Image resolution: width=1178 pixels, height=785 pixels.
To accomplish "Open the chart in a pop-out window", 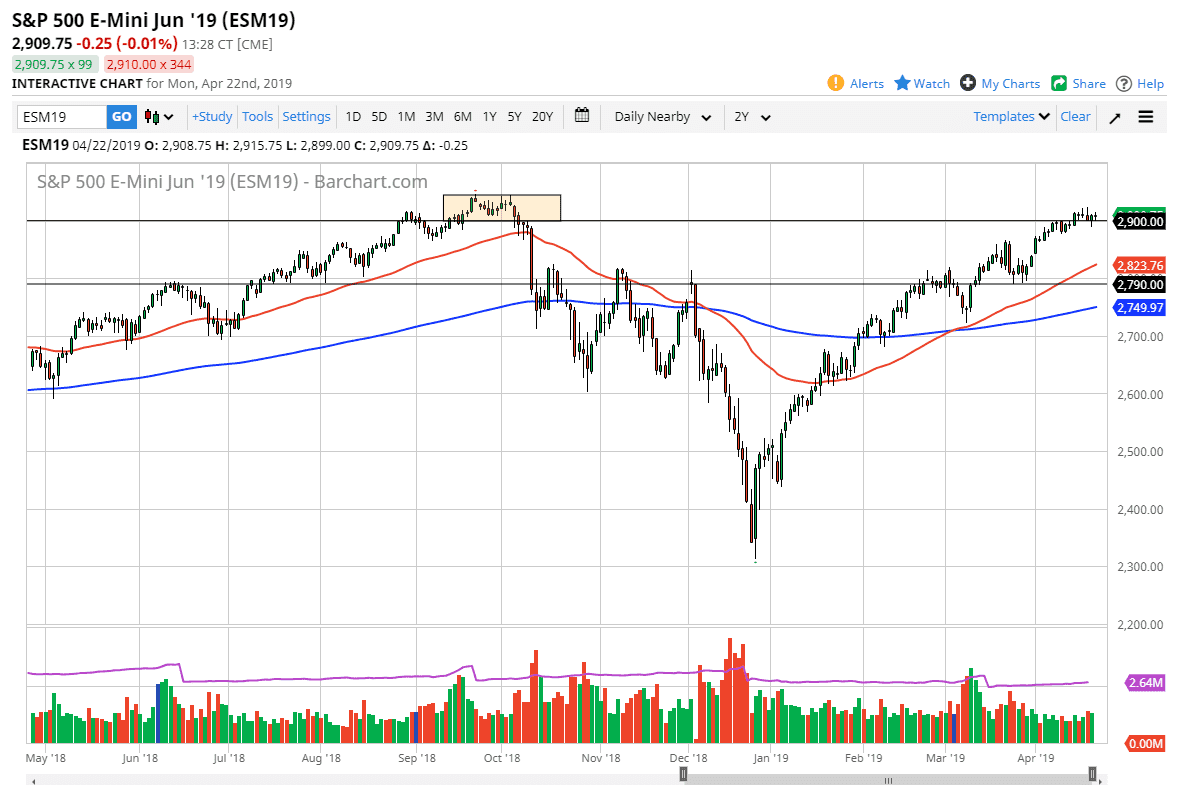I will 1114,117.
